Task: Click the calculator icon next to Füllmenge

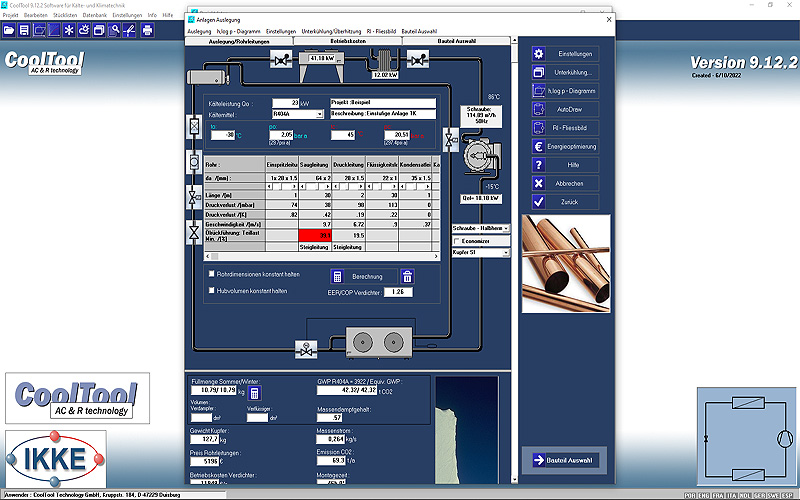Action: [x=254, y=393]
